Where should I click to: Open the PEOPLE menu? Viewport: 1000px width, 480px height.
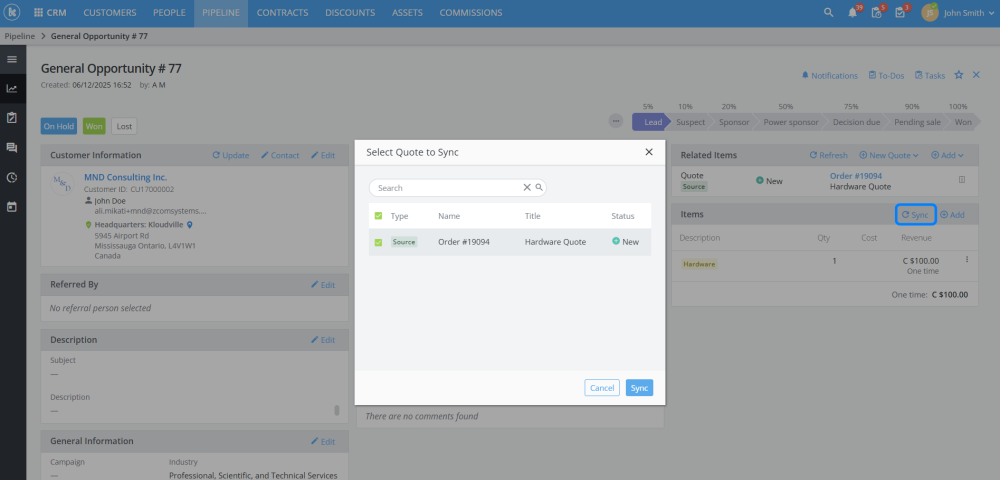click(x=169, y=13)
